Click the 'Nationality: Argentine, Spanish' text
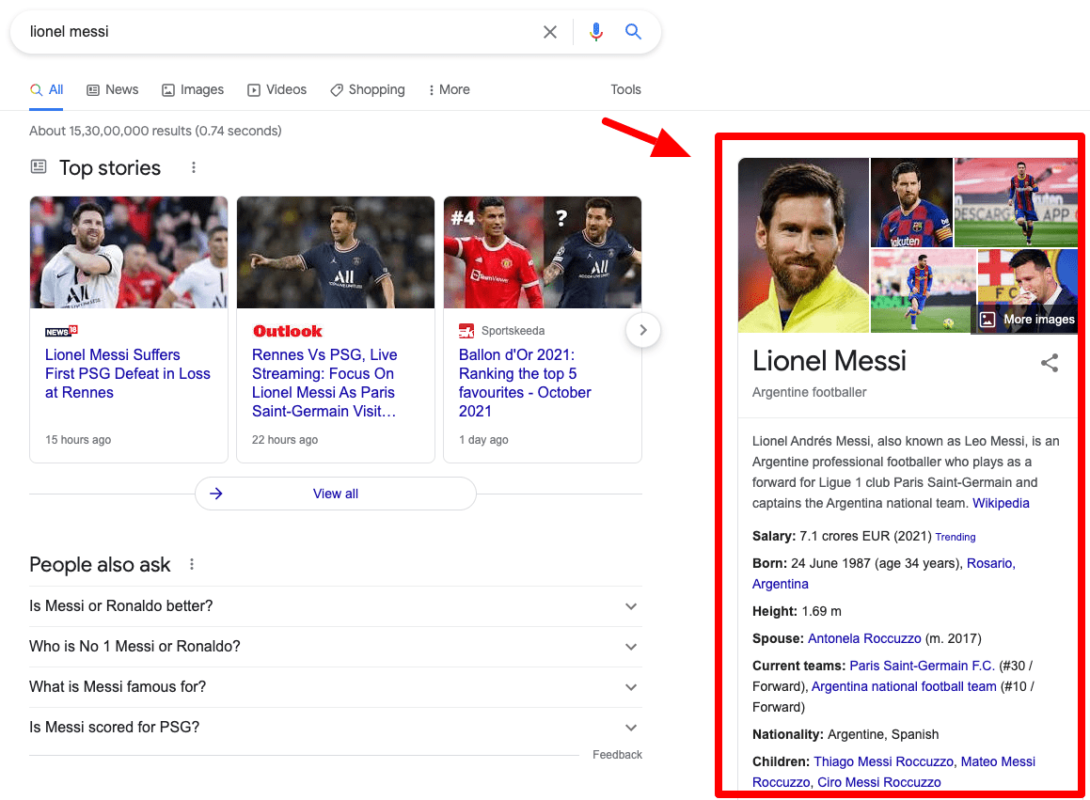 coord(845,735)
